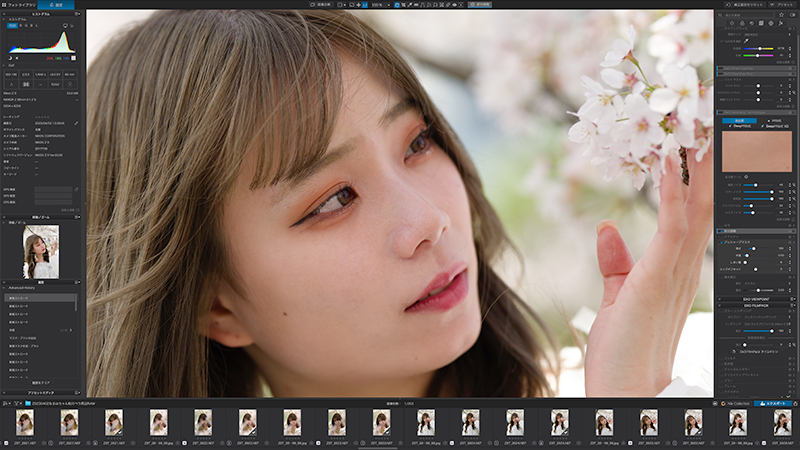This screenshot has width=800, height=450.
Task: Click the navigator preview thumbnail
Action: [x=41, y=252]
